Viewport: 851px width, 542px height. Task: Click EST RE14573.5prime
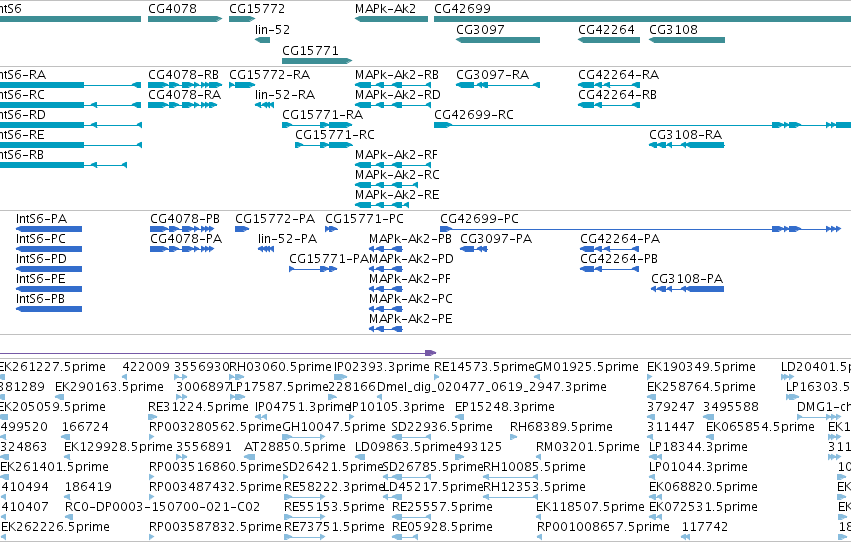tap(485, 367)
